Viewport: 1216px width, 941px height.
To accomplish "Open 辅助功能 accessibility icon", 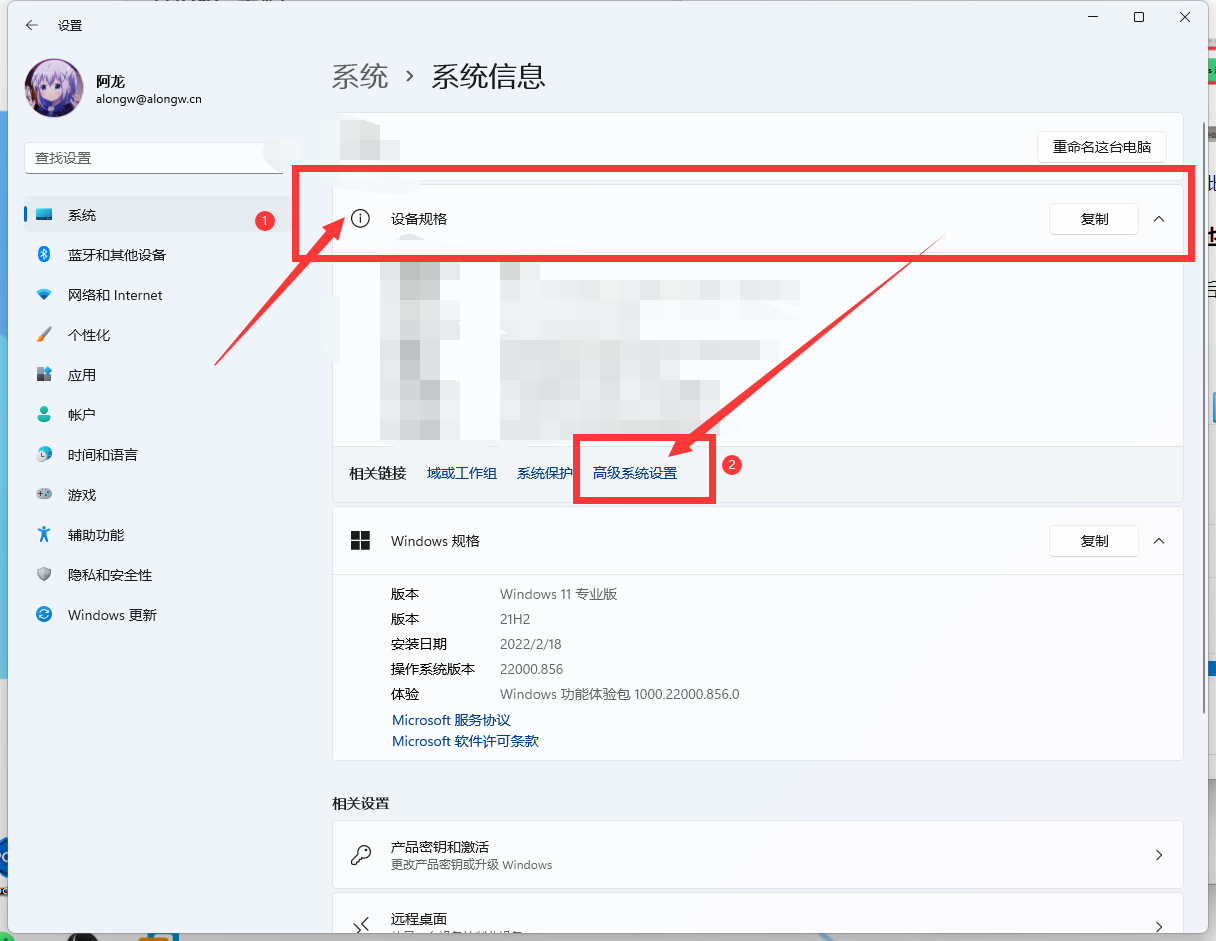I will point(44,535).
